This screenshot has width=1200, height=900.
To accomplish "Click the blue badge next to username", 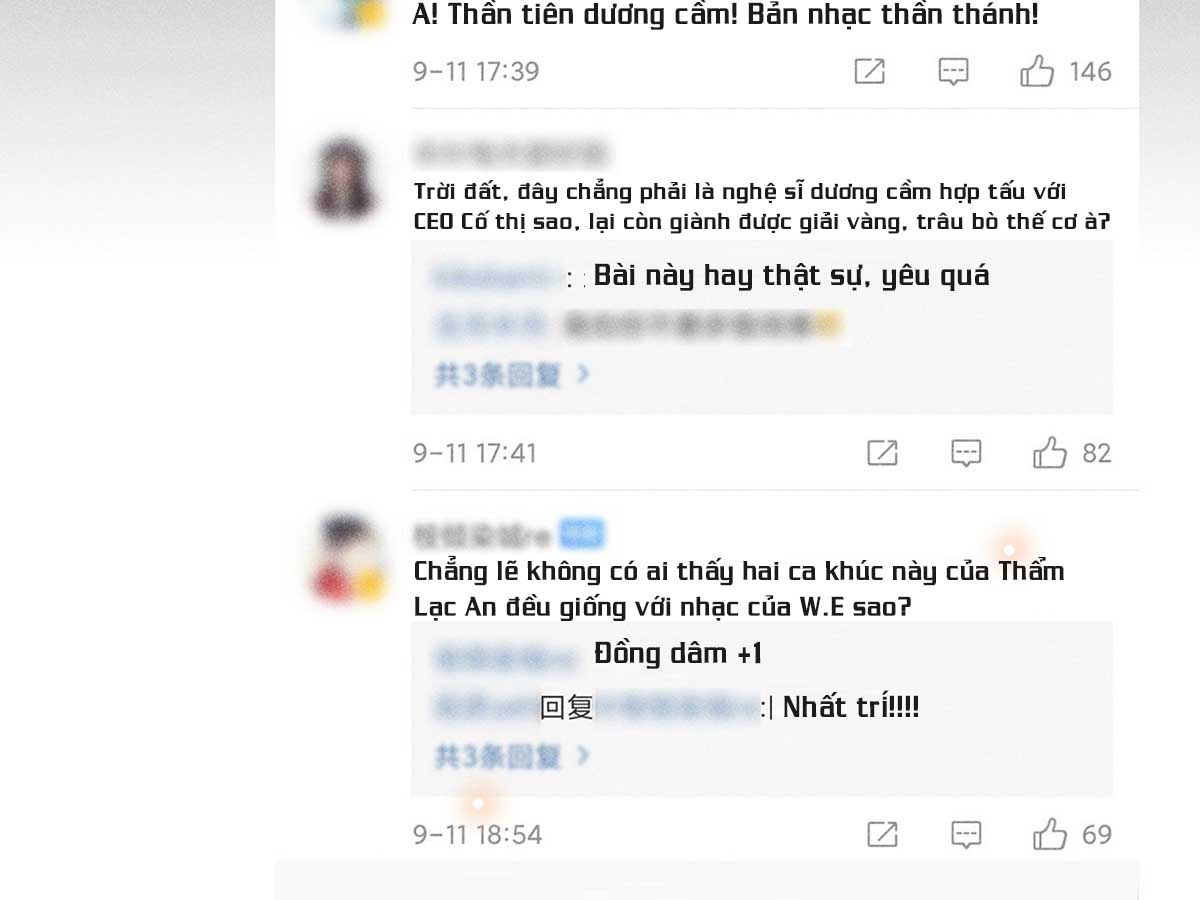I will point(581,535).
